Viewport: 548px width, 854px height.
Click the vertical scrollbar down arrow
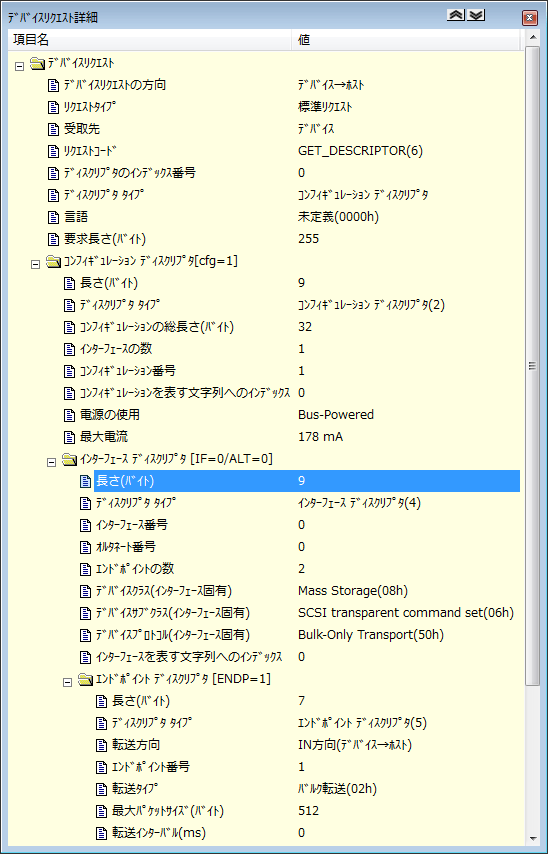532,838
